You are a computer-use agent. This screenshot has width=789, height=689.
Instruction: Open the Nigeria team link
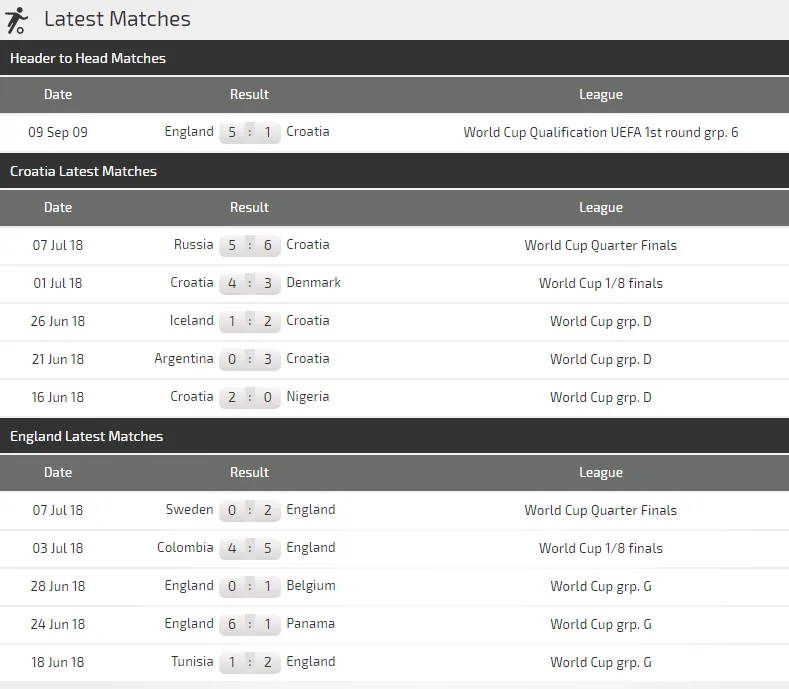pos(307,397)
